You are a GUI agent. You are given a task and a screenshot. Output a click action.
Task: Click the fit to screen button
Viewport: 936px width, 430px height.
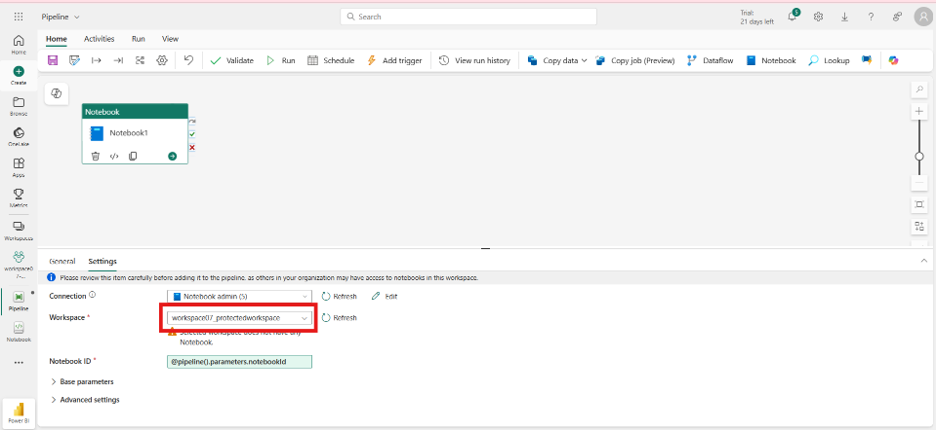[x=919, y=205]
